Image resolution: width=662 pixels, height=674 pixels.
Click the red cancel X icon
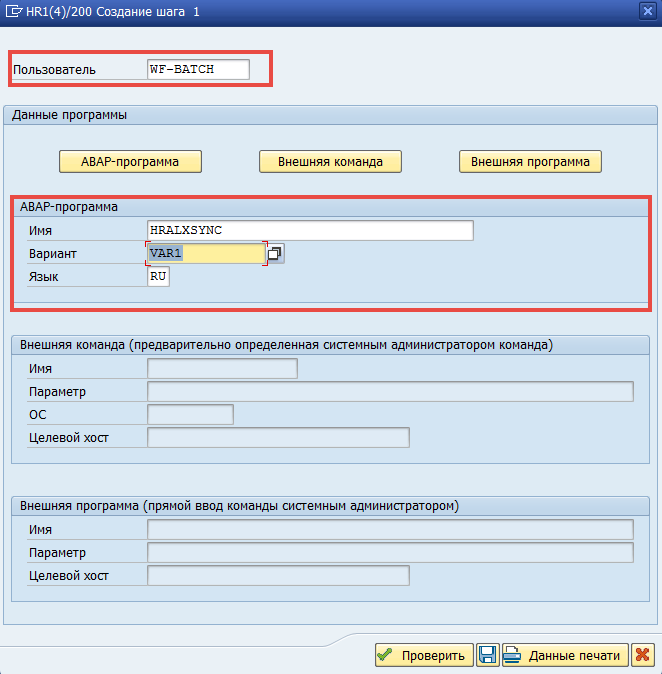[642, 655]
